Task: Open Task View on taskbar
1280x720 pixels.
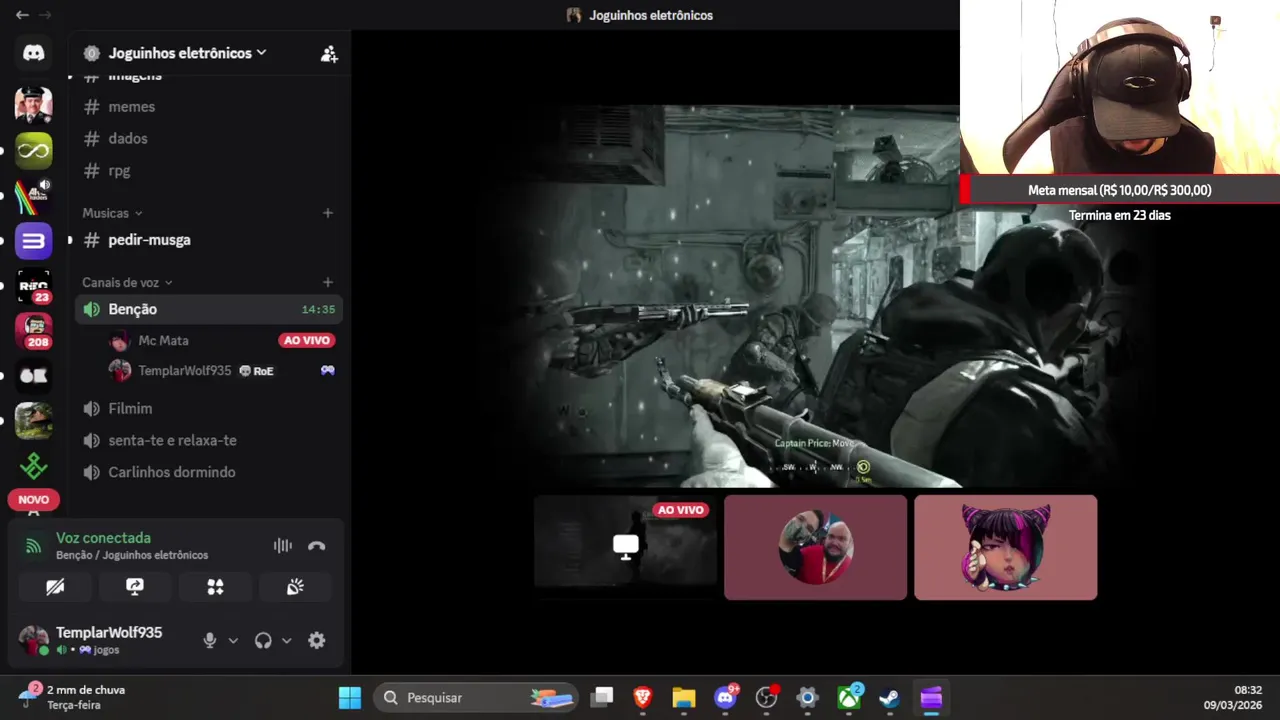Action: (602, 697)
